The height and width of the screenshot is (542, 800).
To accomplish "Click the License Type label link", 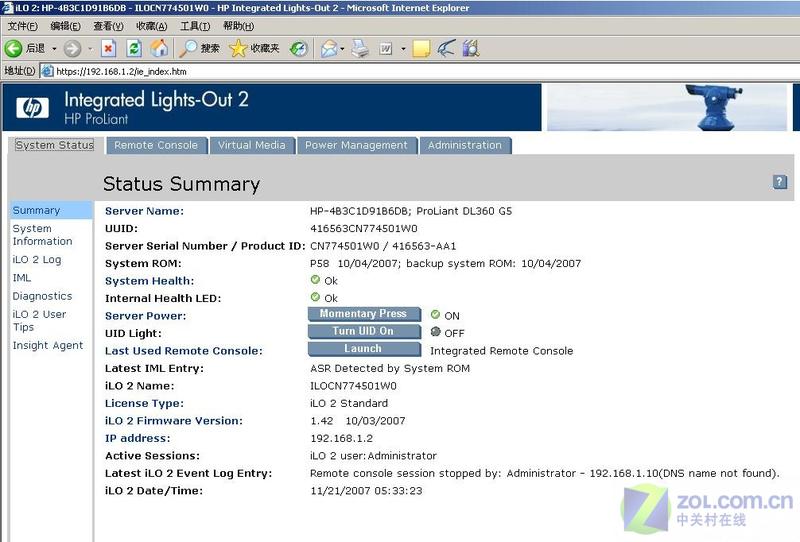I will click(144, 403).
